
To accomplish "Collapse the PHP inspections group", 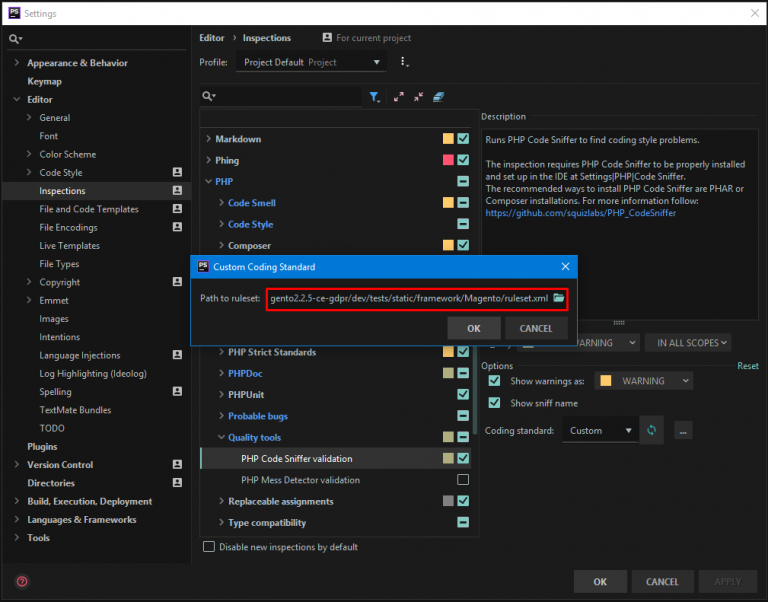I will click(x=209, y=181).
